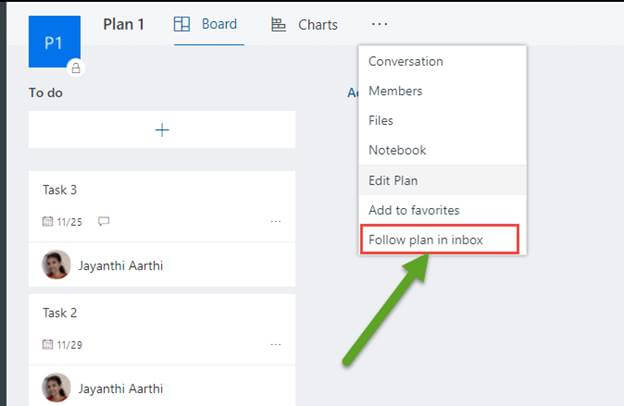Choose Add to favorites
Viewport: 624px width, 406px height.
coord(443,210)
